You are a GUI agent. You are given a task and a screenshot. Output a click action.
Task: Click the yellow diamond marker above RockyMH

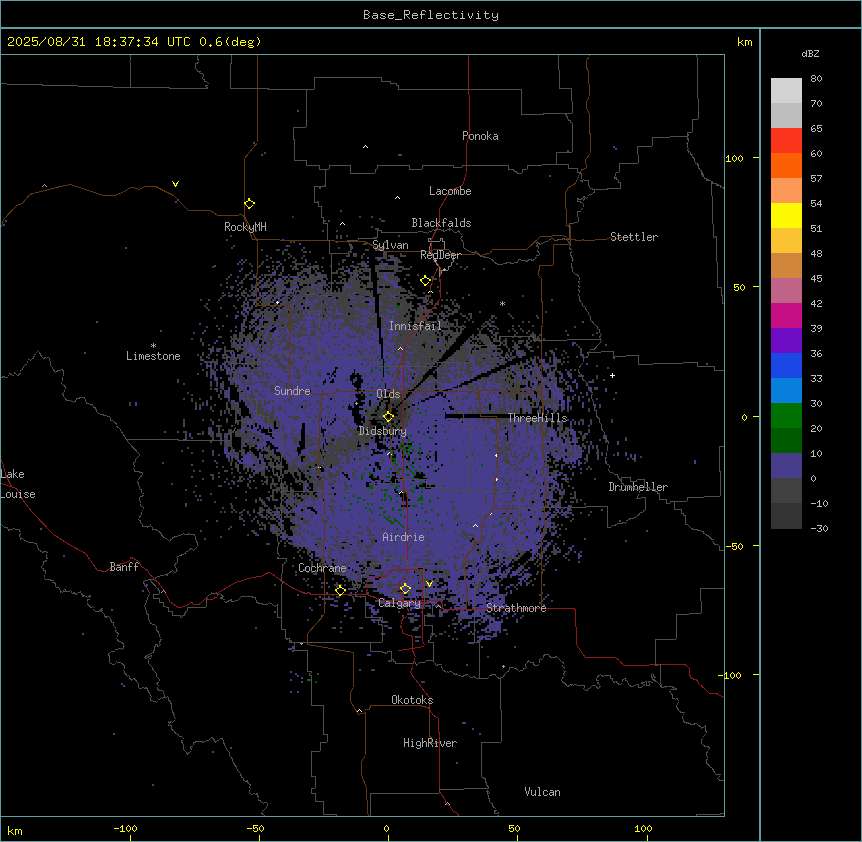pos(249,204)
